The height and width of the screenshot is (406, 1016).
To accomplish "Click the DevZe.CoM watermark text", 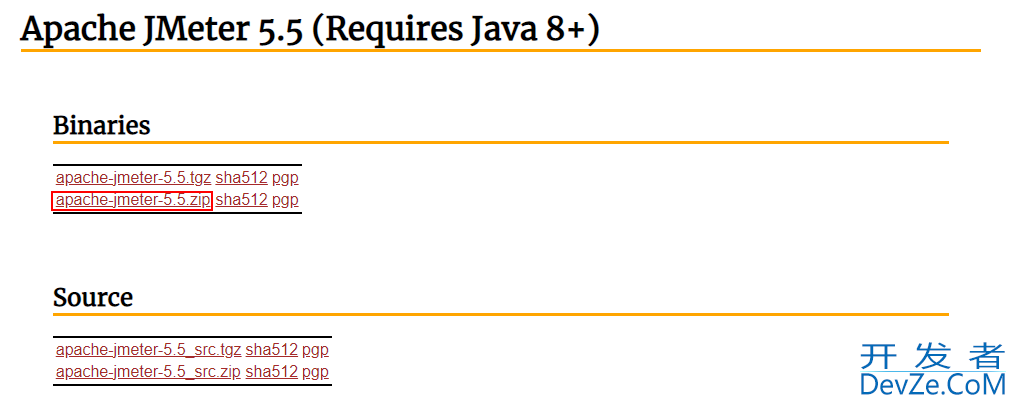I will click(x=933, y=385).
